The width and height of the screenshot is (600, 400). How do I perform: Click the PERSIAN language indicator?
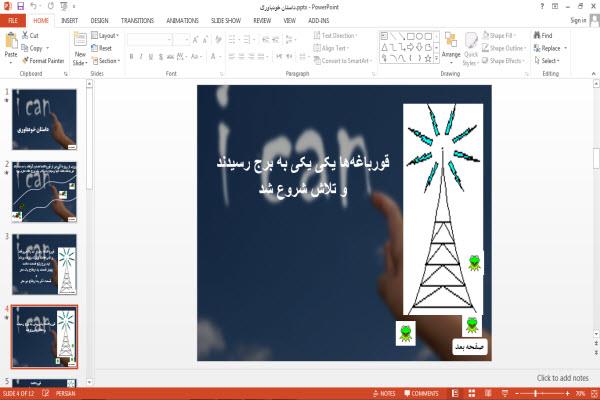click(x=66, y=393)
